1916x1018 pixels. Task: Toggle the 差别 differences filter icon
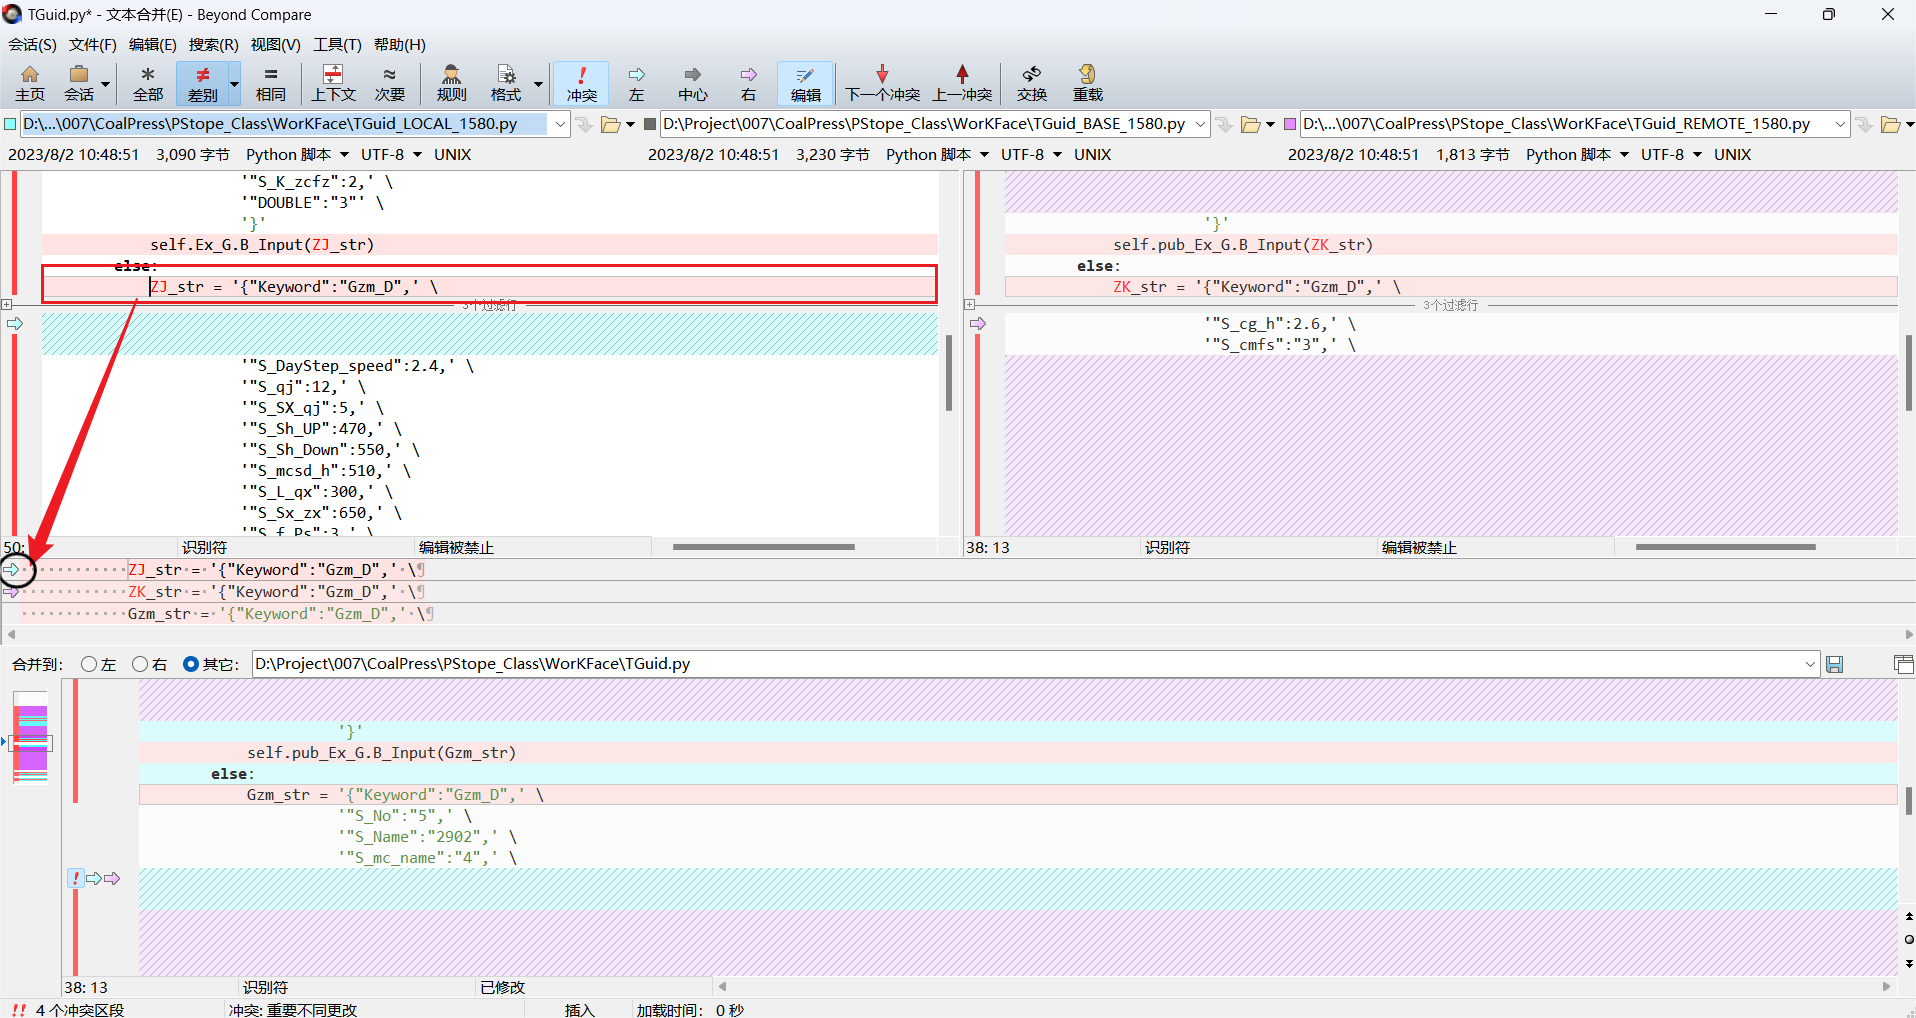click(x=202, y=83)
